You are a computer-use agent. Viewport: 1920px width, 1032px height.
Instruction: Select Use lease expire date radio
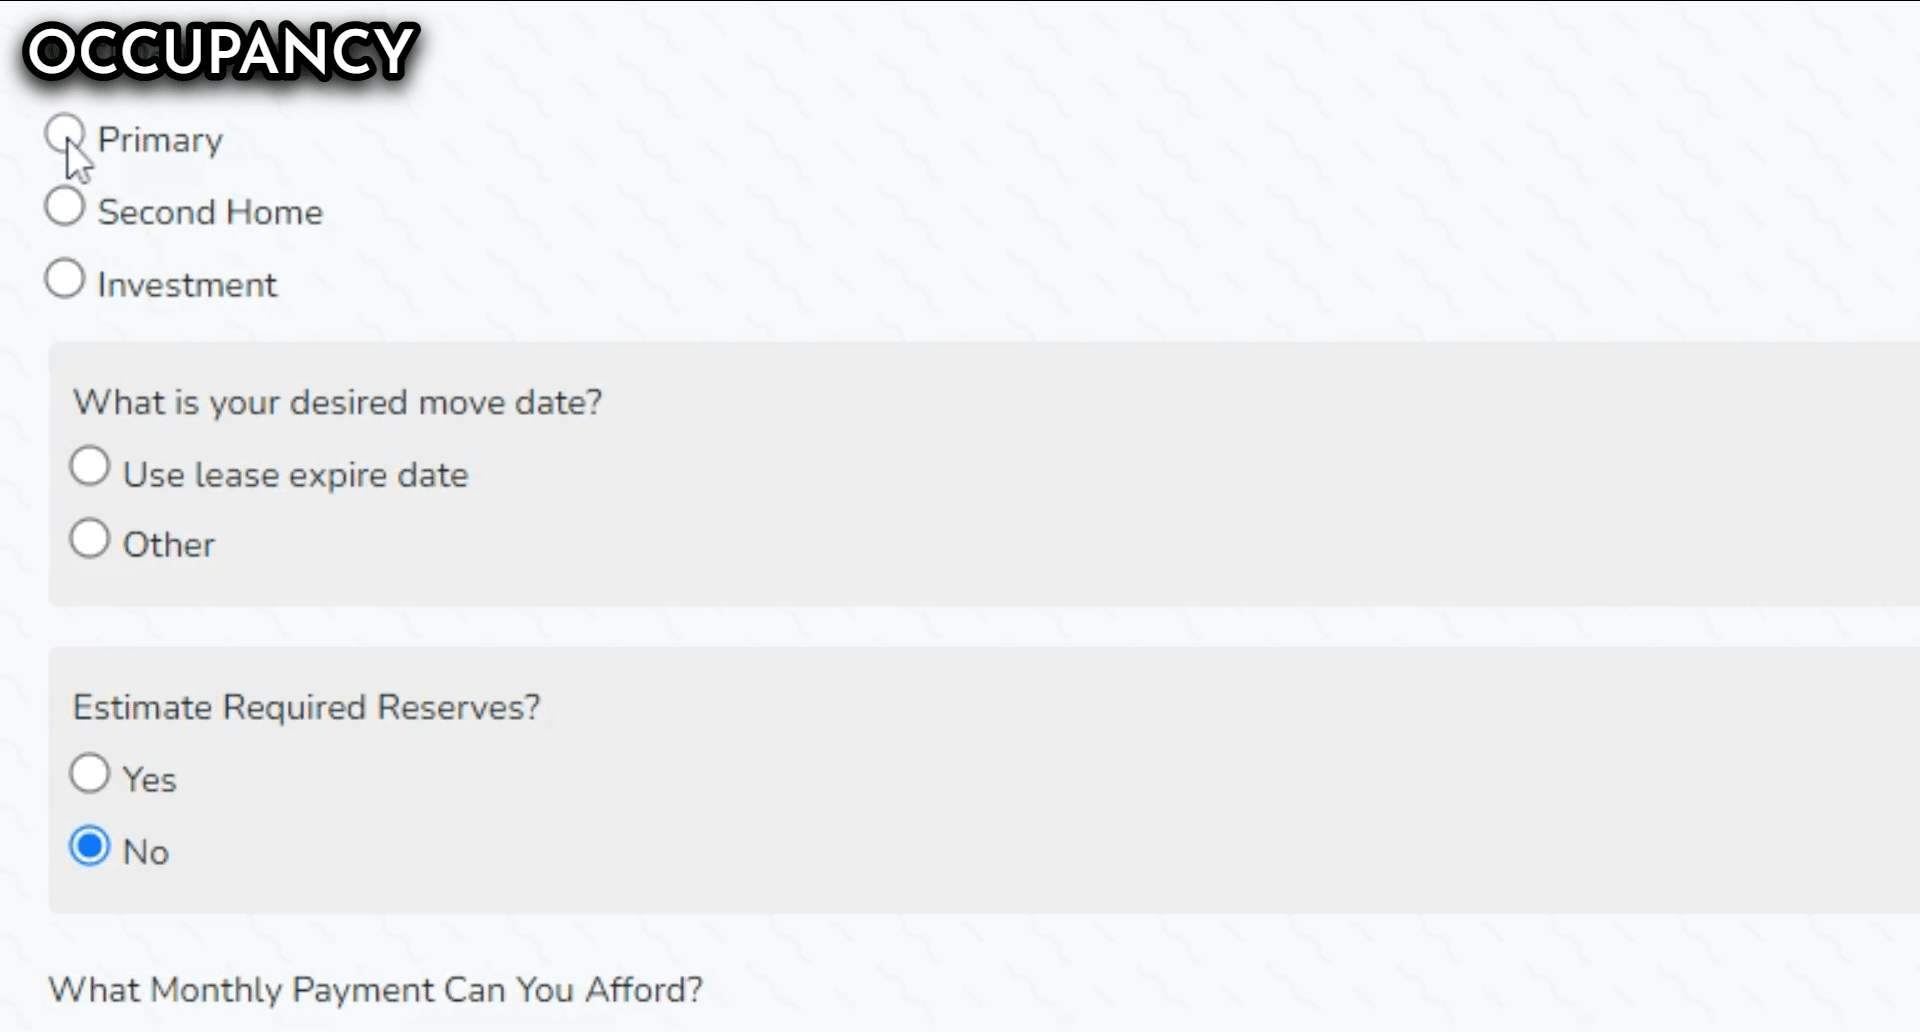(90, 467)
